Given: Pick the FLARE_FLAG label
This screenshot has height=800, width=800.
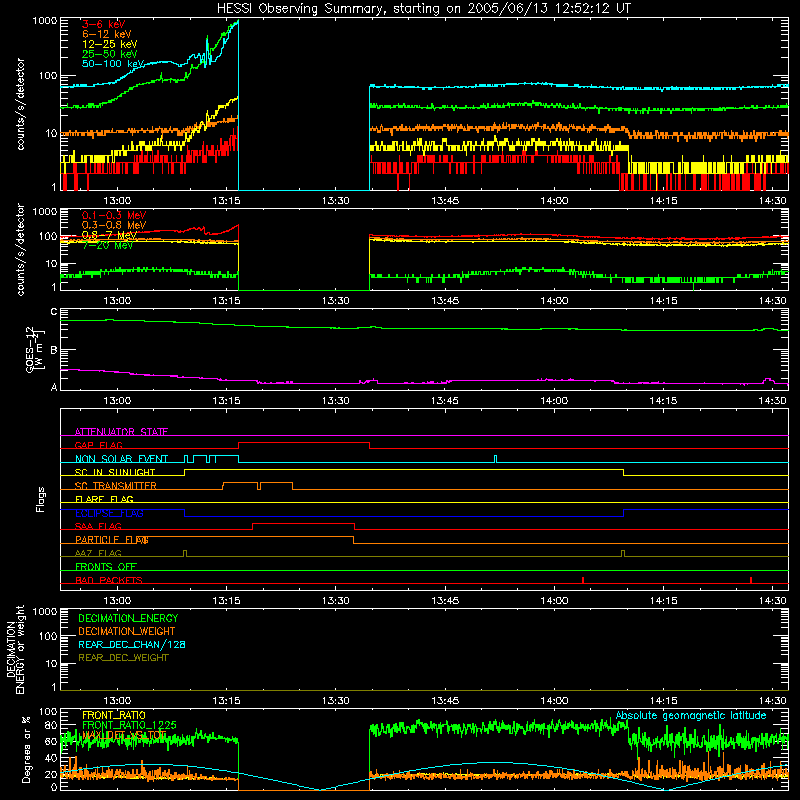Looking at the screenshot, I should 104,499.
